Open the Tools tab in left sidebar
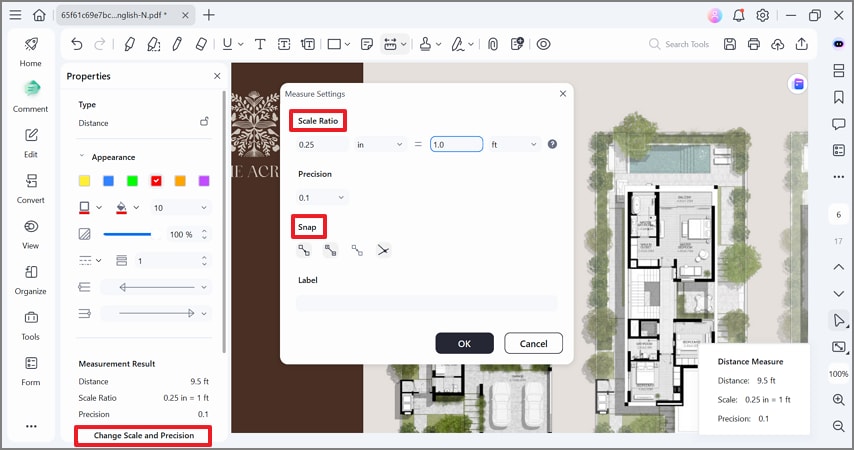 30,325
